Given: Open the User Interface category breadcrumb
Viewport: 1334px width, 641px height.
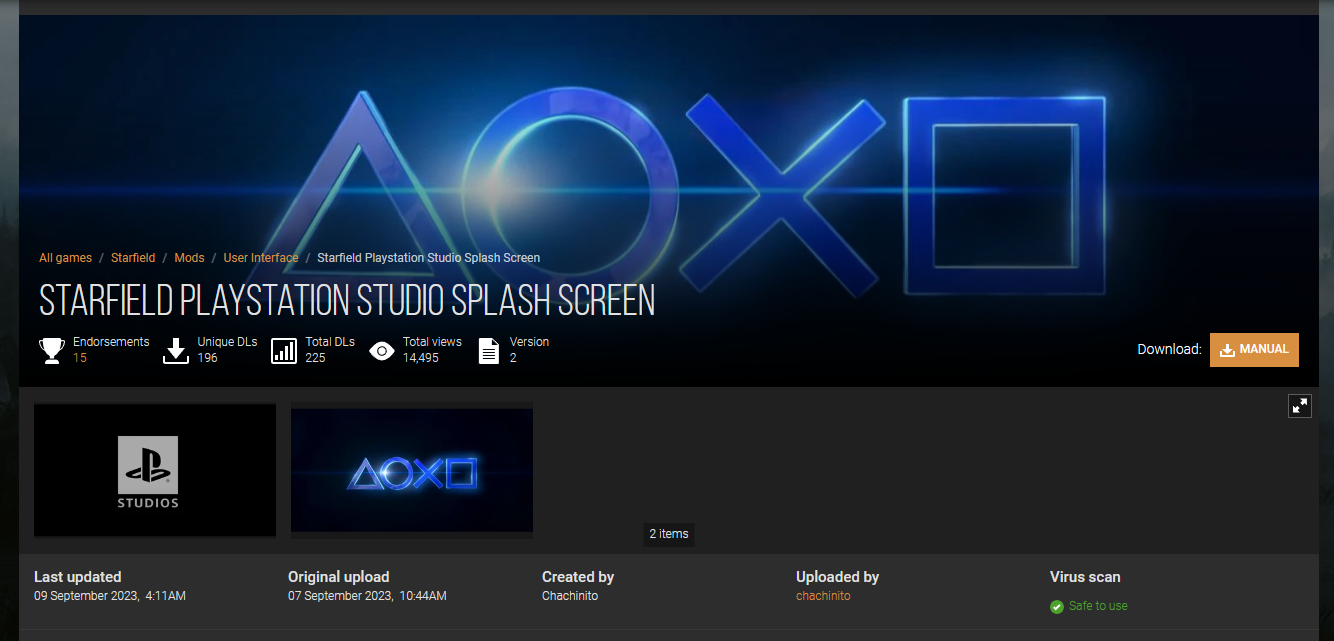Looking at the screenshot, I should click(261, 258).
